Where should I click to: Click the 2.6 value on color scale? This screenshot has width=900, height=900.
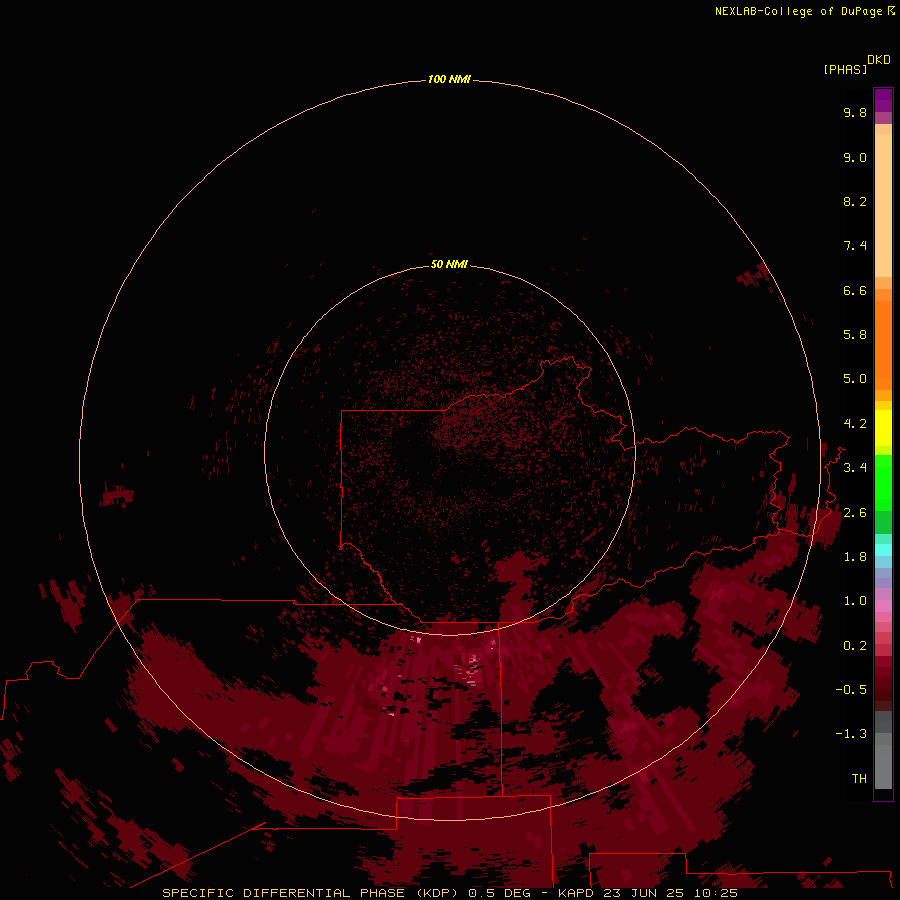click(855, 513)
